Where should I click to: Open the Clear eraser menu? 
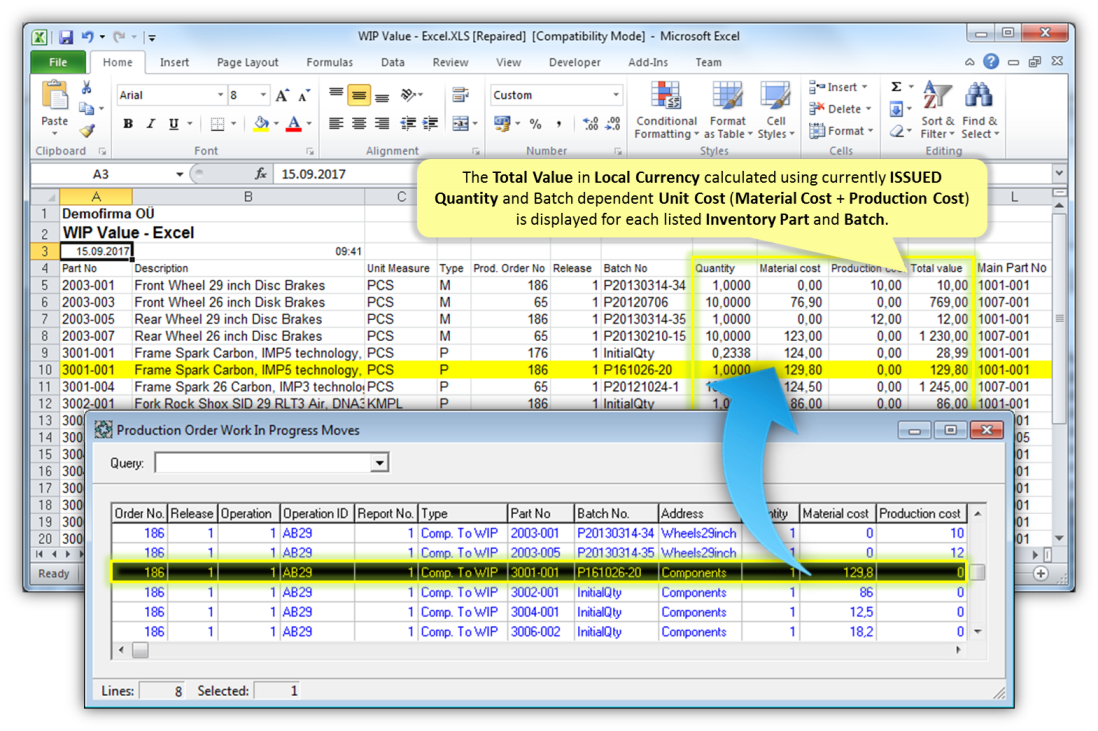tap(896, 131)
